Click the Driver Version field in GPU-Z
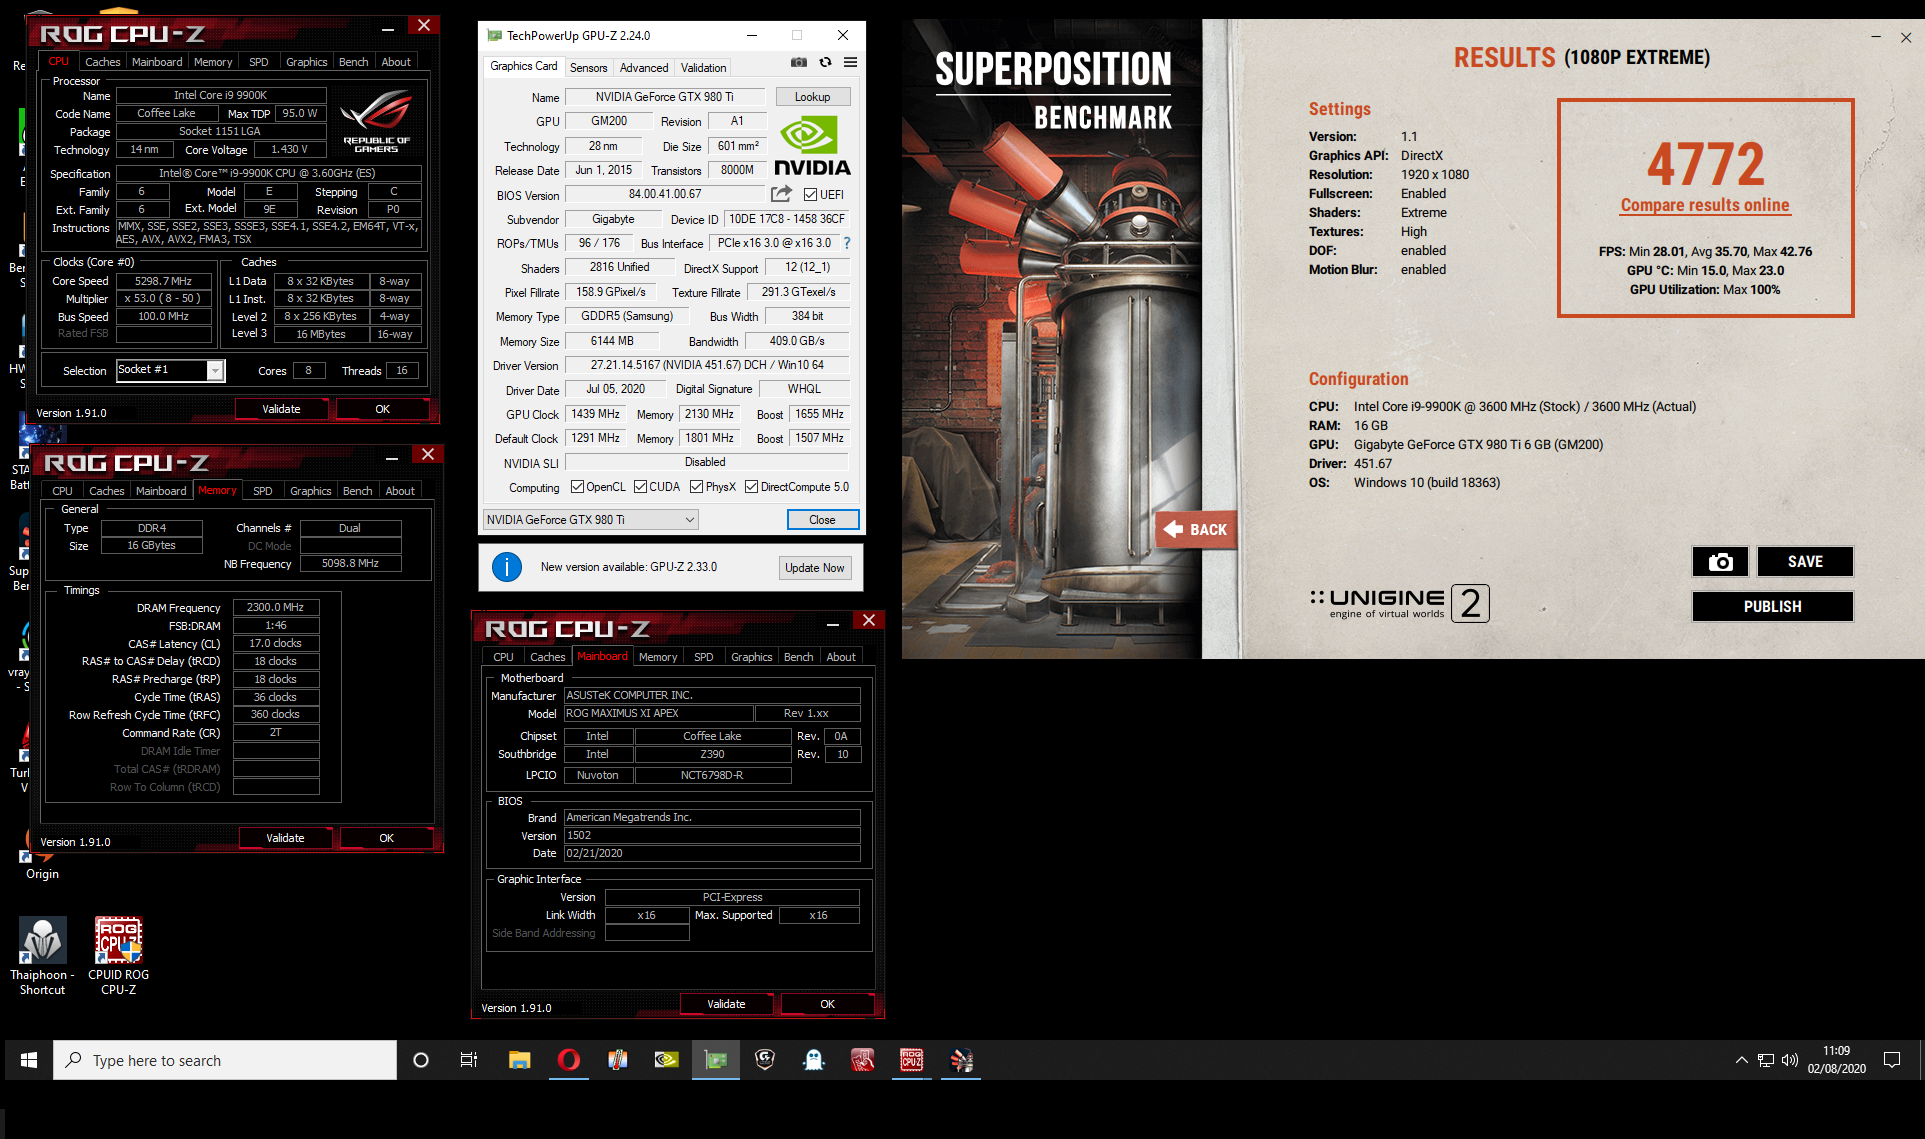 [x=706, y=365]
